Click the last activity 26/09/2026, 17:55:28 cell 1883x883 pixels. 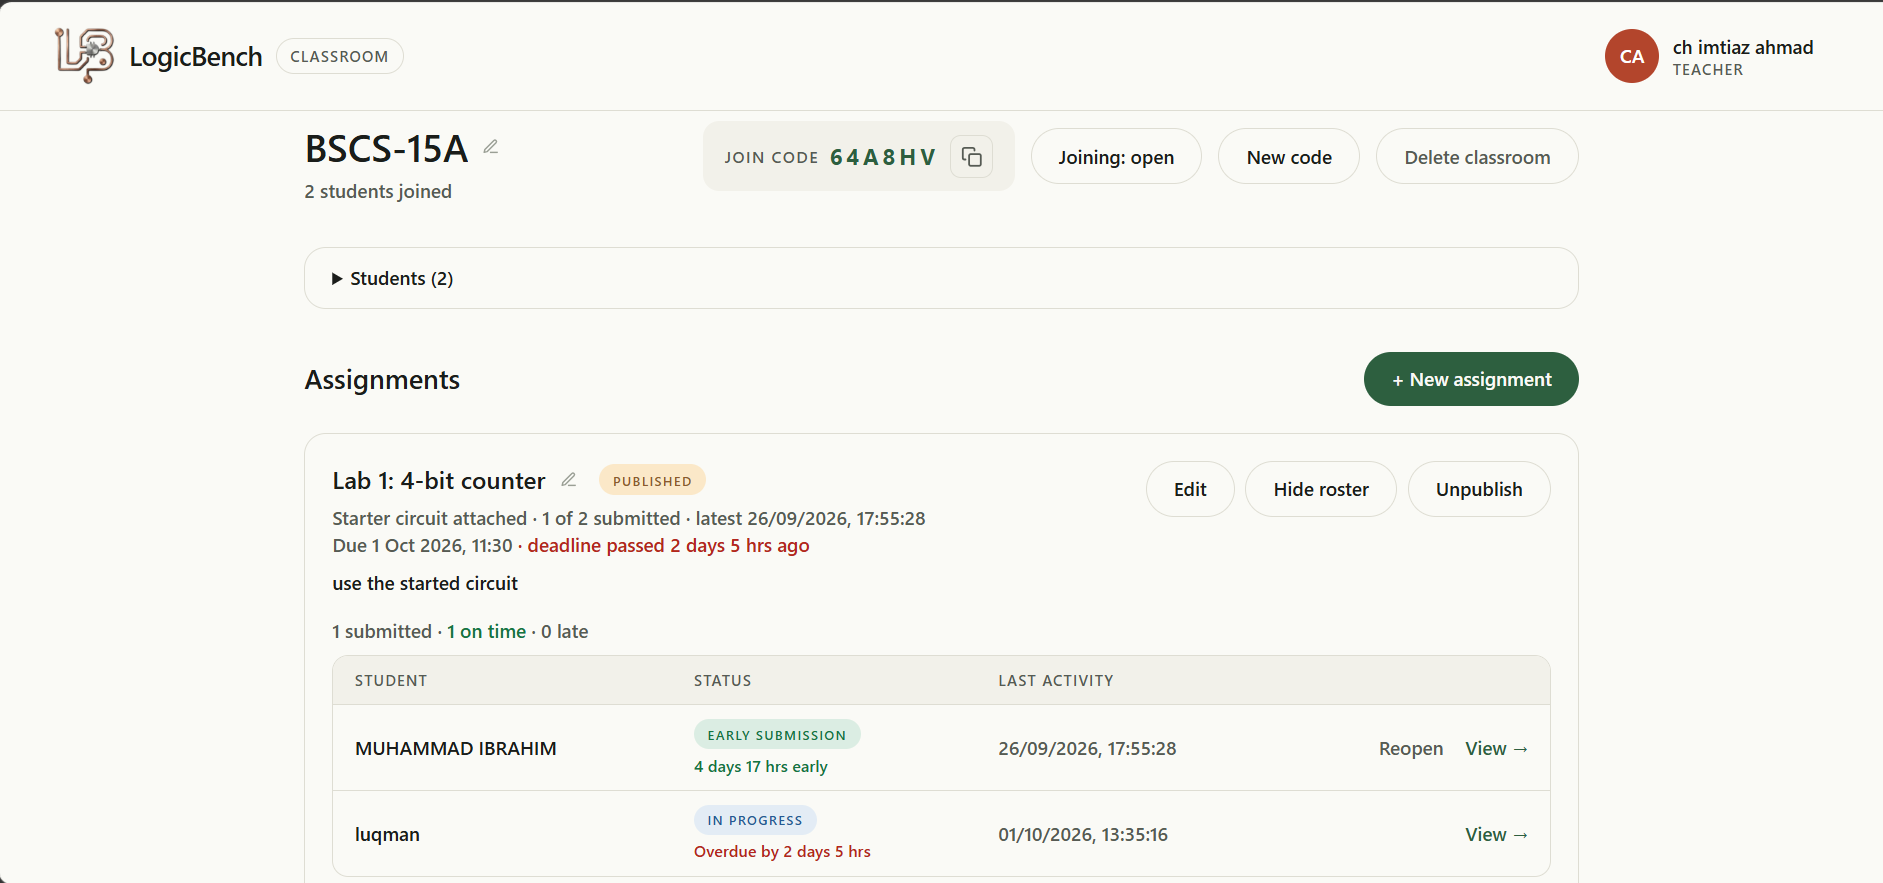1087,749
